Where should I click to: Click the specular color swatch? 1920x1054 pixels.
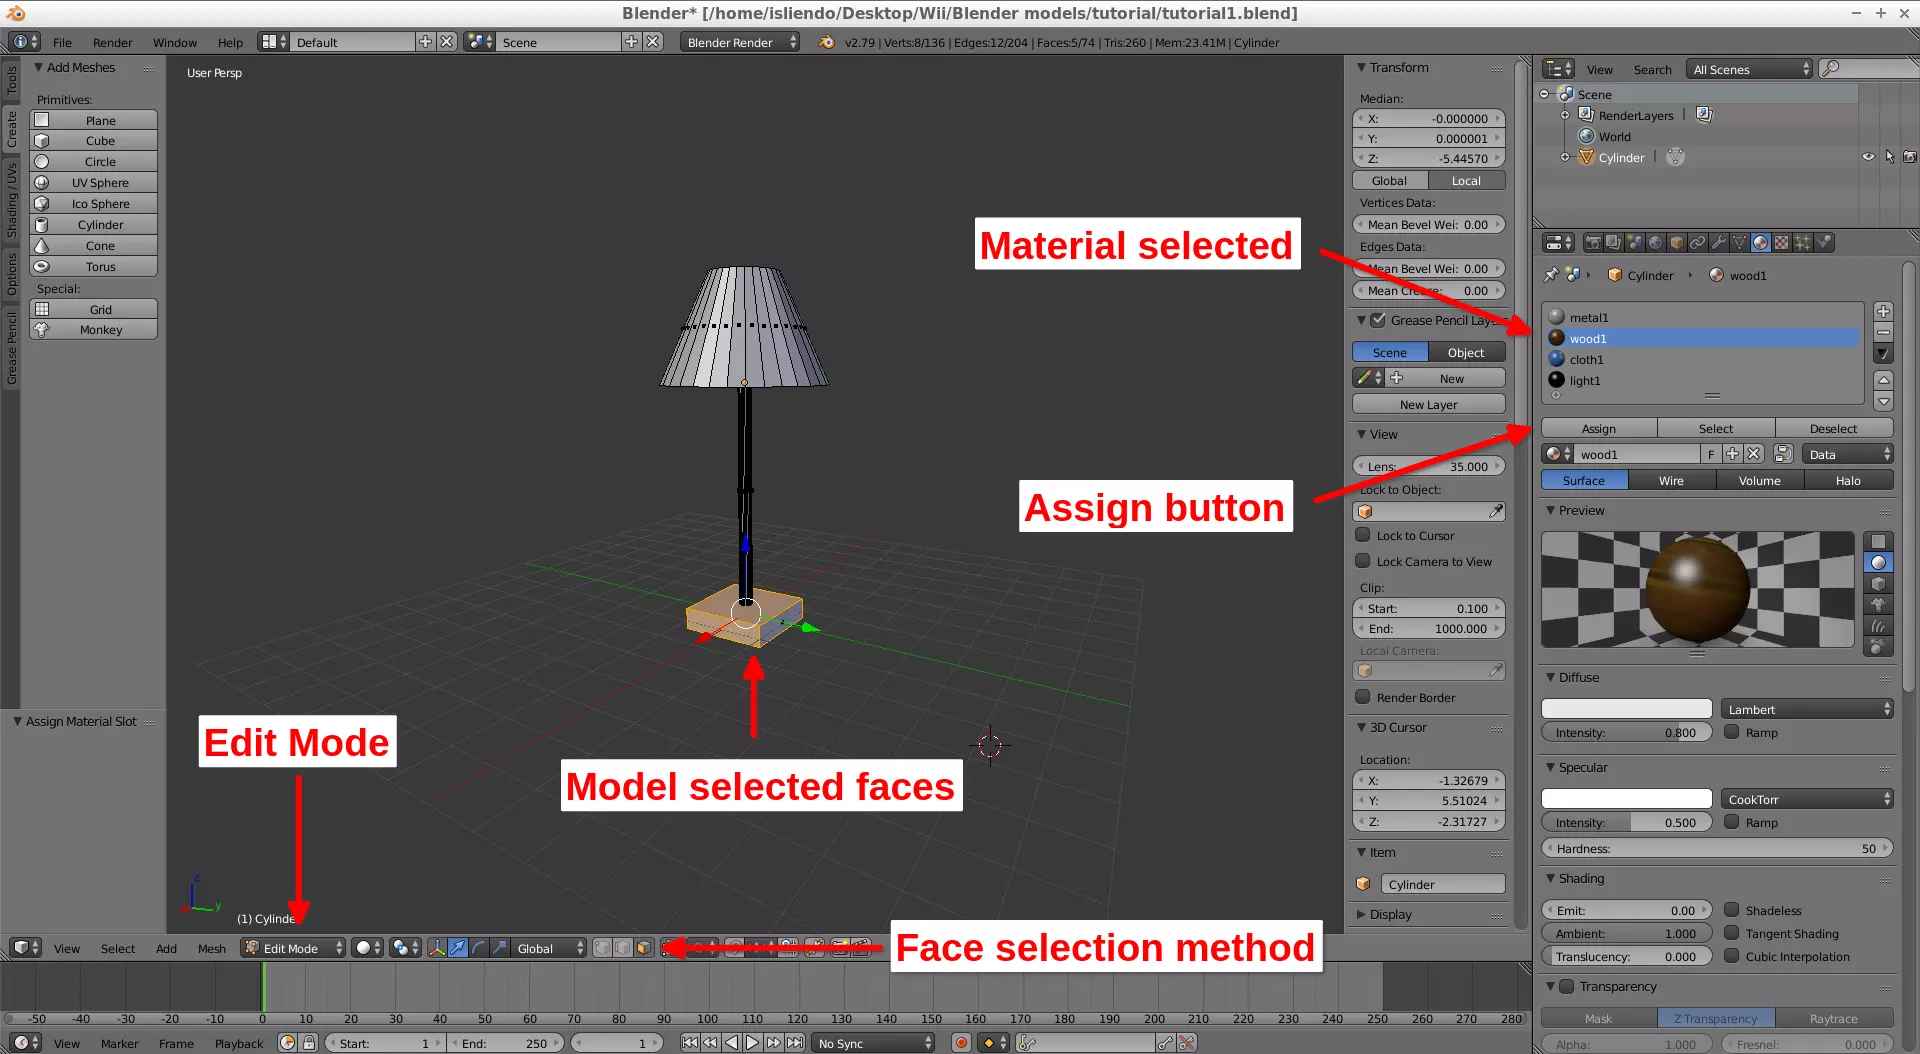(1627, 799)
